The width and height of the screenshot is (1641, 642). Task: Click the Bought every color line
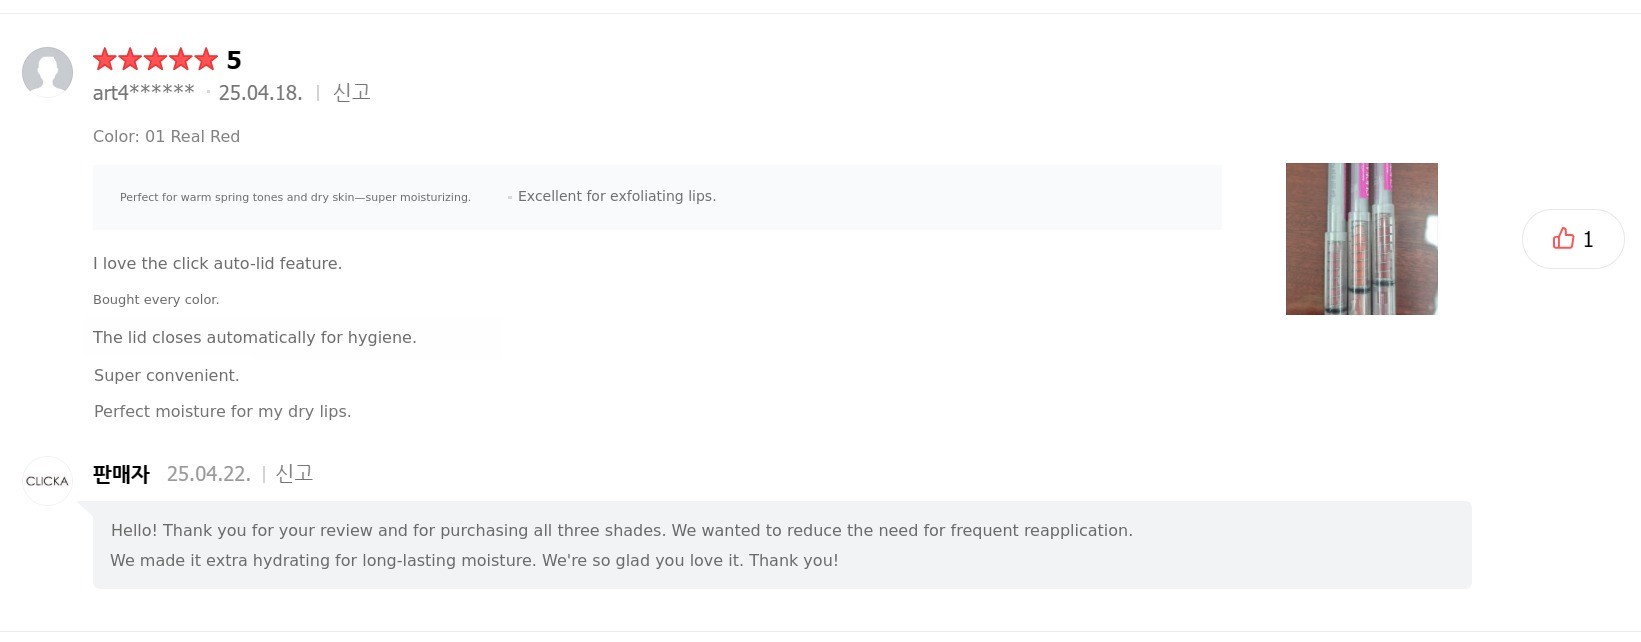point(156,300)
